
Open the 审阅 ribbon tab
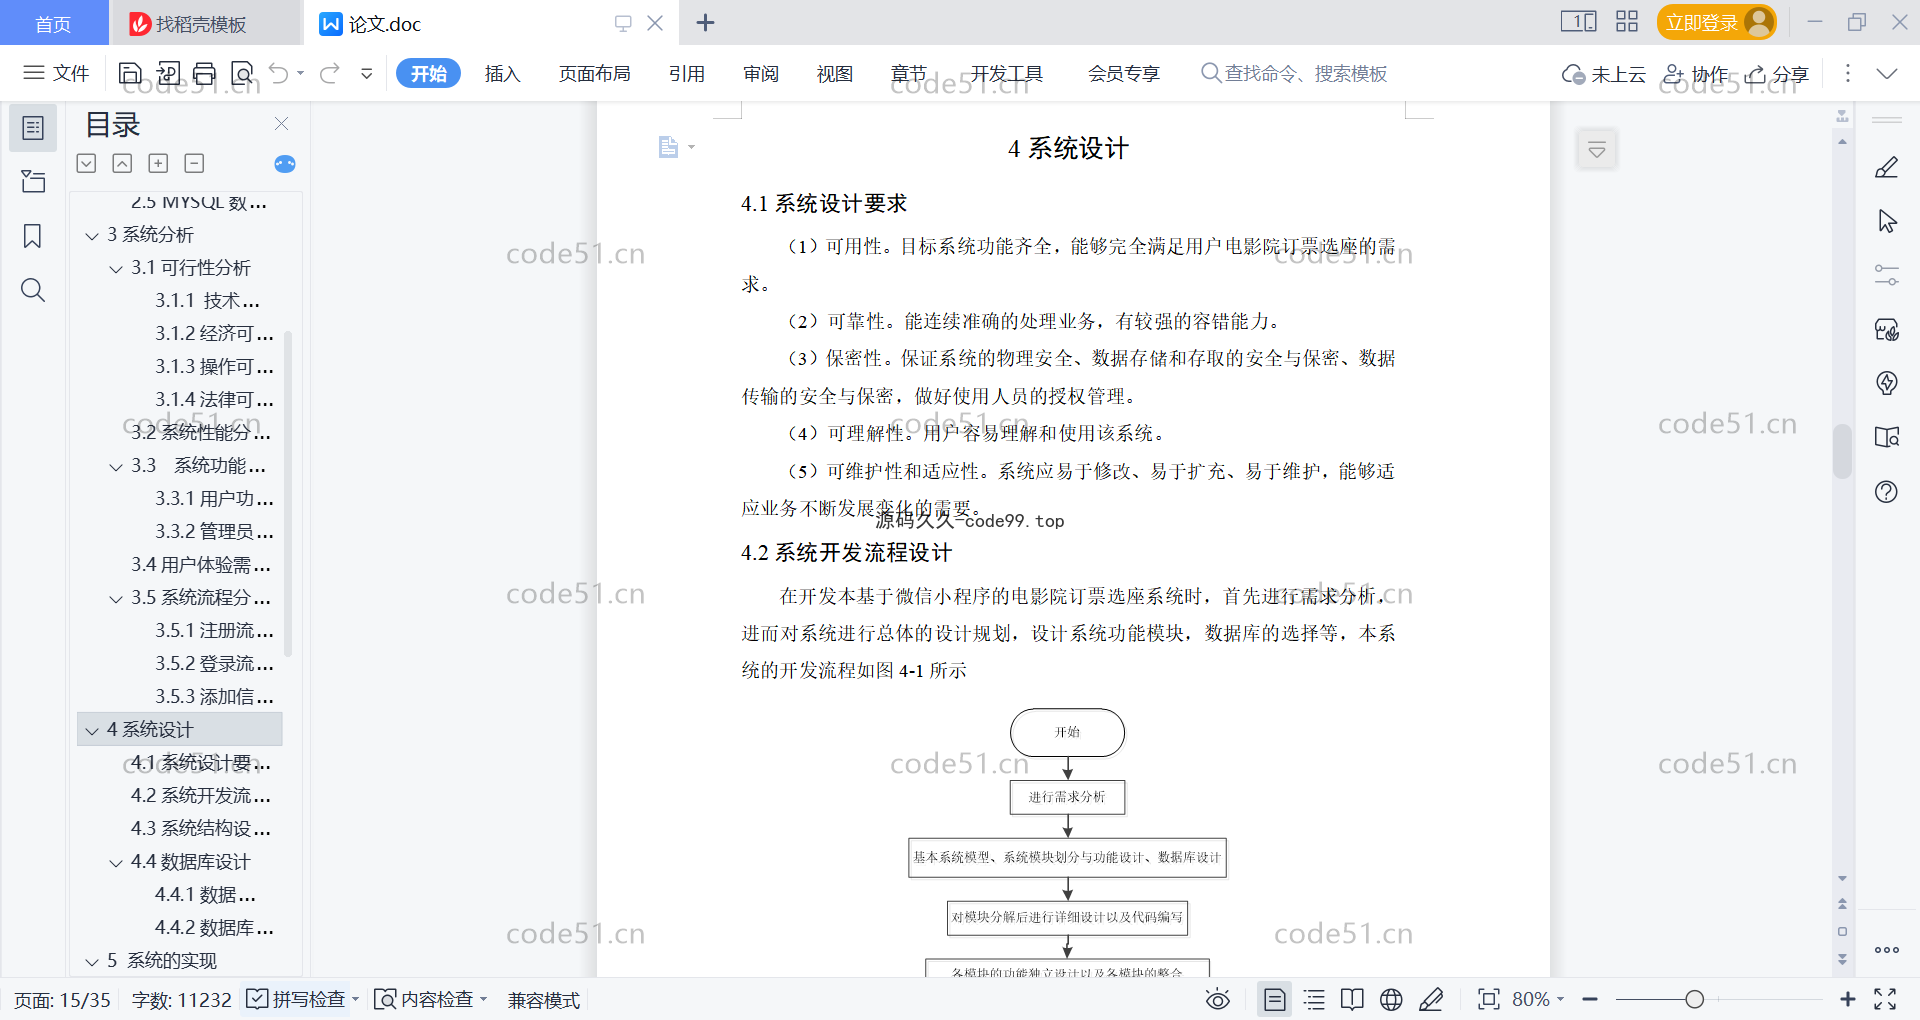coord(760,73)
